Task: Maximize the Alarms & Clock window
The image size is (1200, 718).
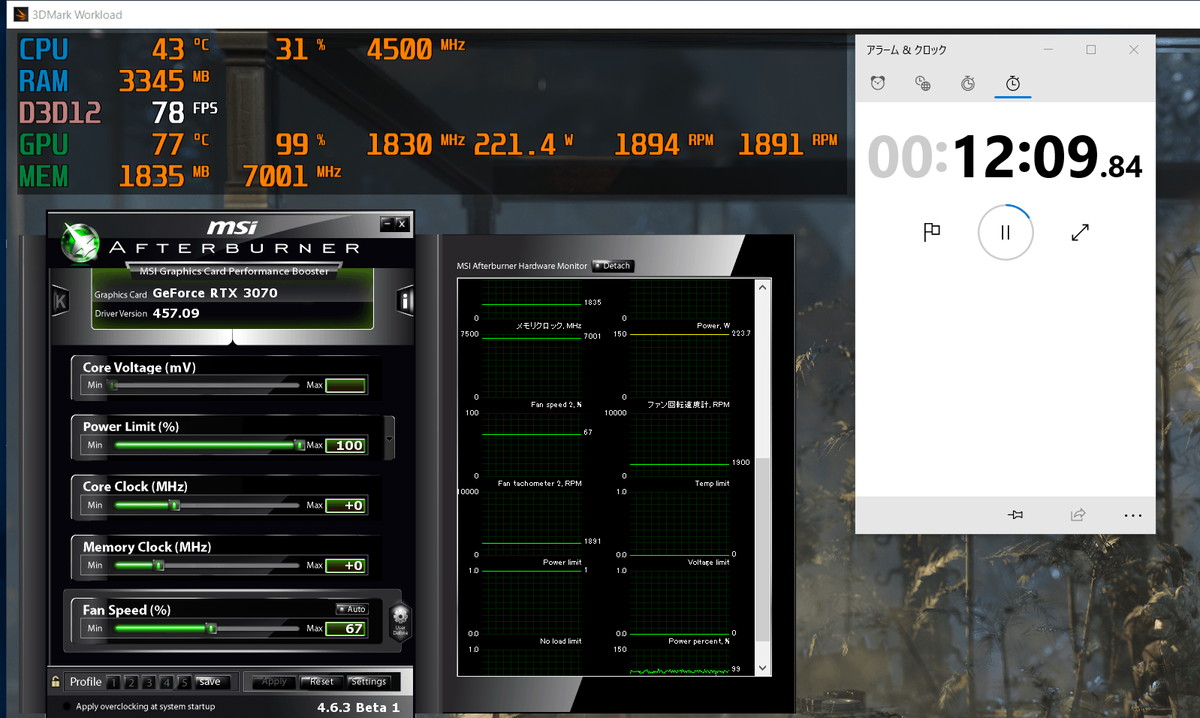Action: tap(1091, 50)
